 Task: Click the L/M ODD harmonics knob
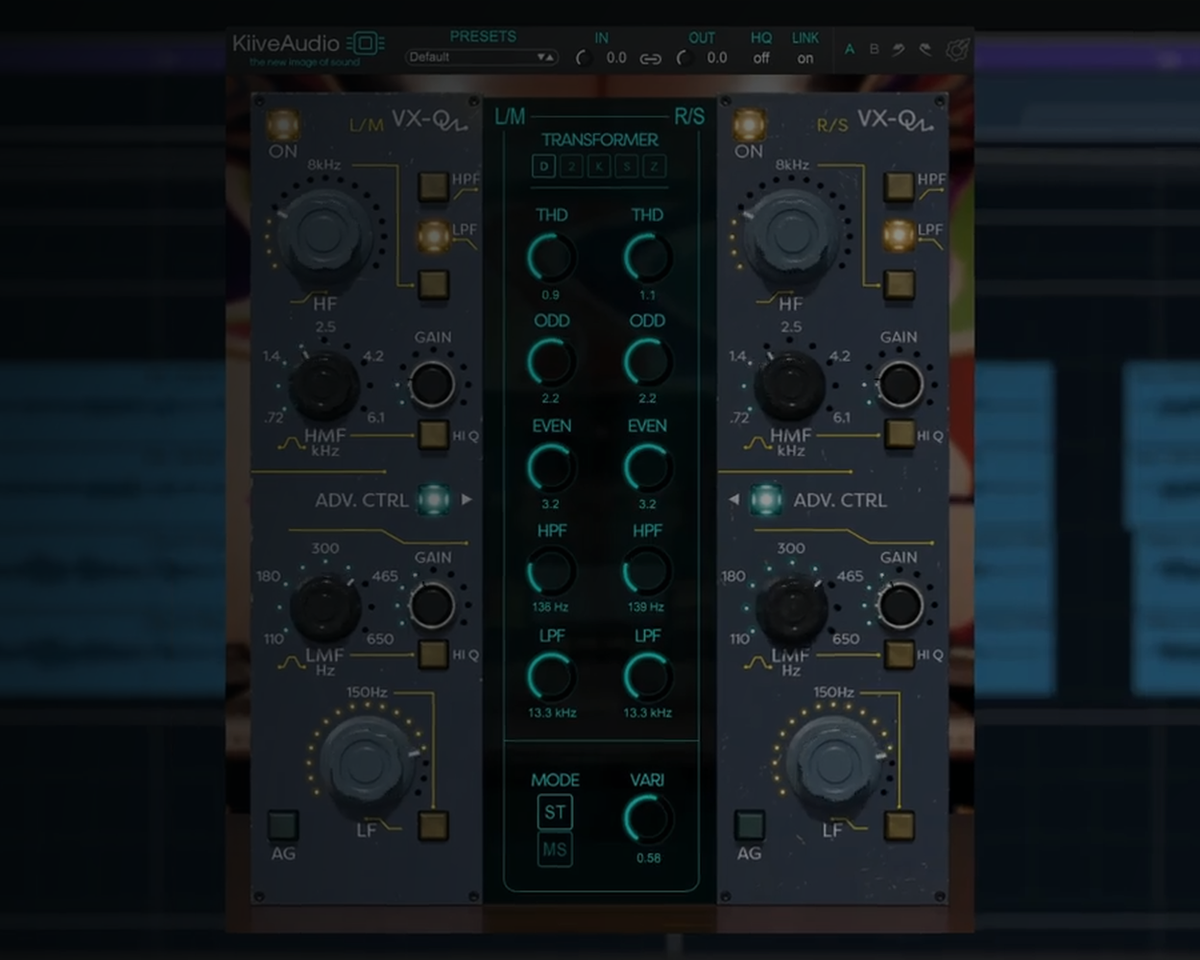click(x=551, y=362)
